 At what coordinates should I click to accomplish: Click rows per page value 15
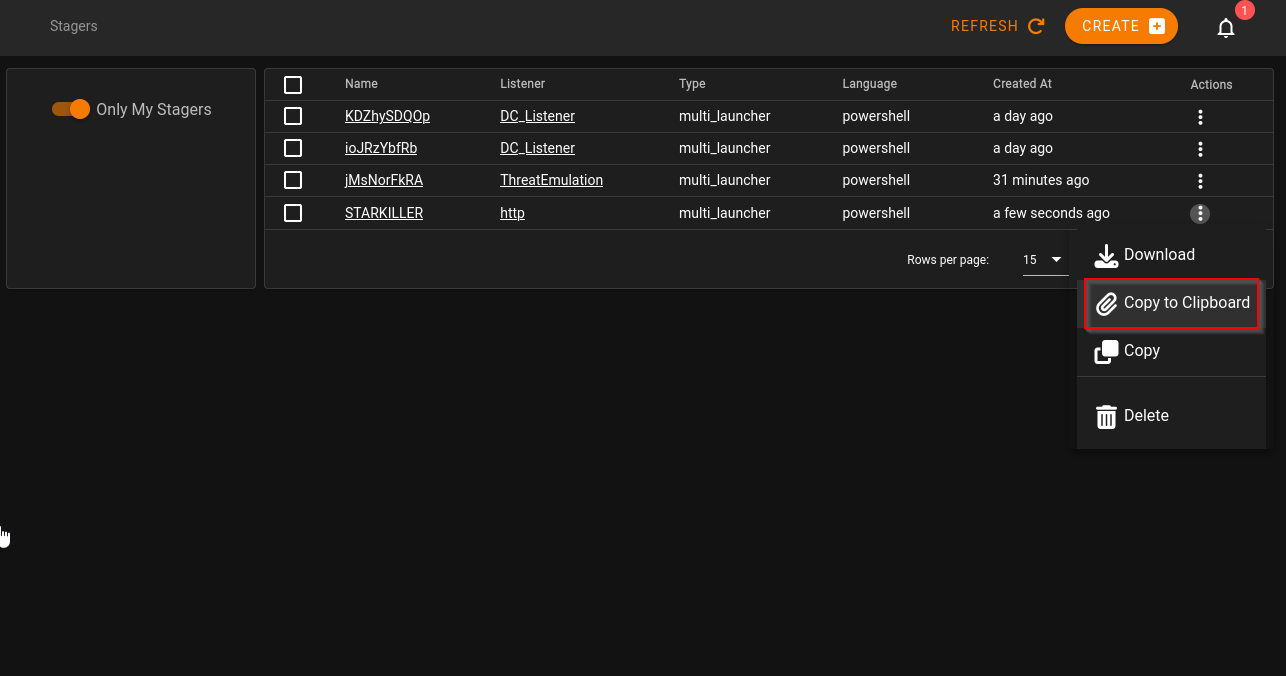(1030, 260)
